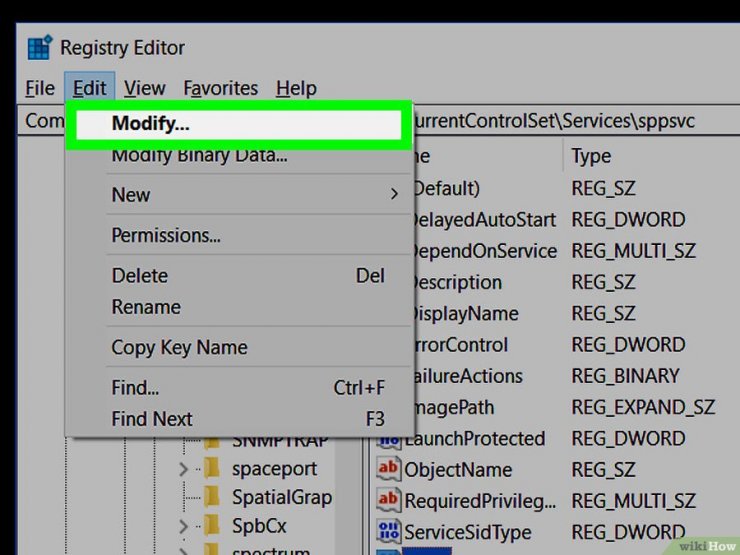Image resolution: width=740 pixels, height=555 pixels.
Task: Click REG_MULTI_SZ type of DependOnService
Action: (633, 251)
